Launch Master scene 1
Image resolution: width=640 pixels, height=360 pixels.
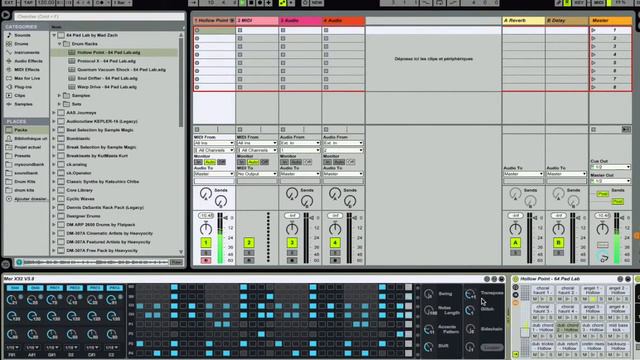[x=593, y=30]
